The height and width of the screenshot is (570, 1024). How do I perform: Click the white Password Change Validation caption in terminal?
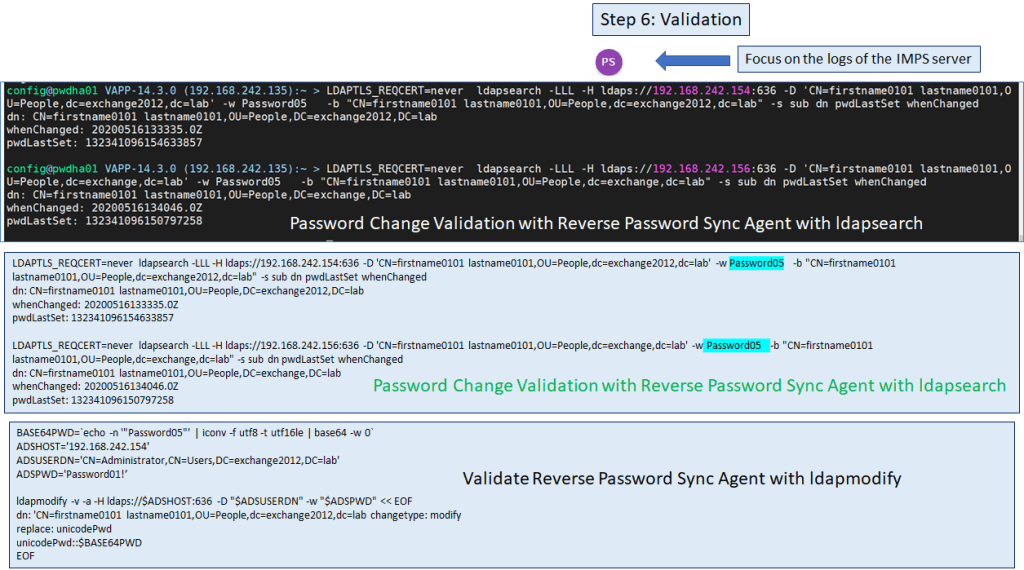coord(606,223)
